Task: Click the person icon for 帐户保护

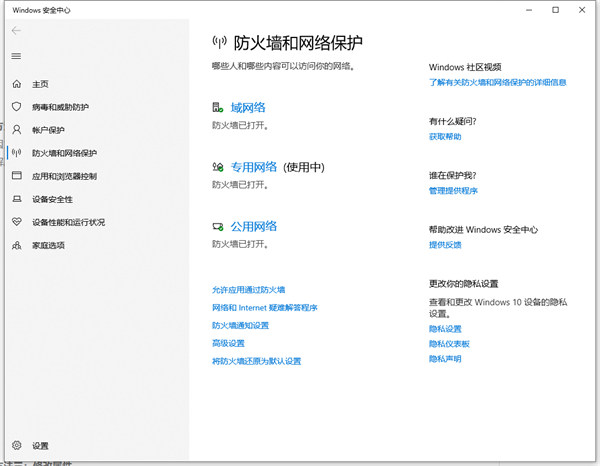Action: click(16, 130)
